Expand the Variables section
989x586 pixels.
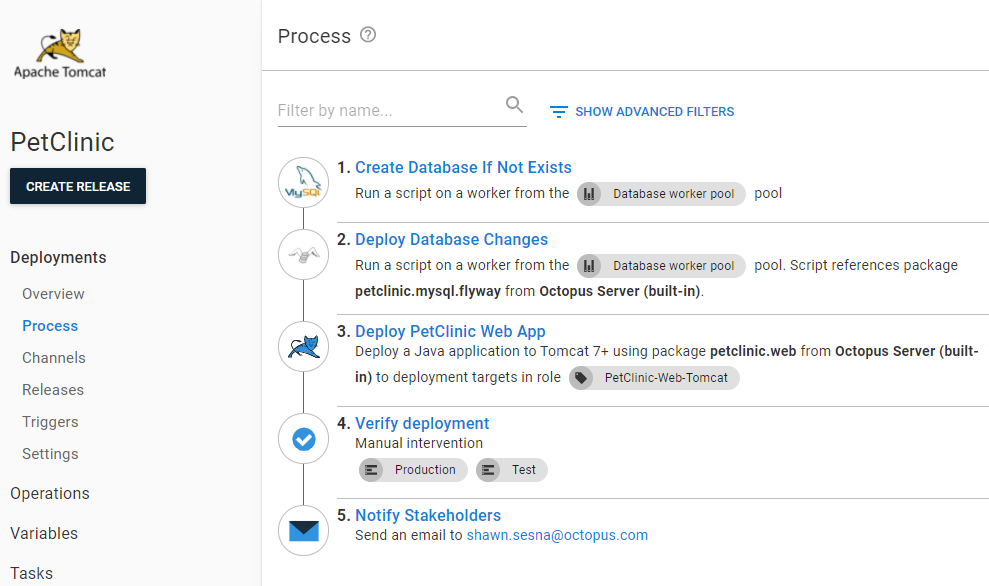(44, 533)
